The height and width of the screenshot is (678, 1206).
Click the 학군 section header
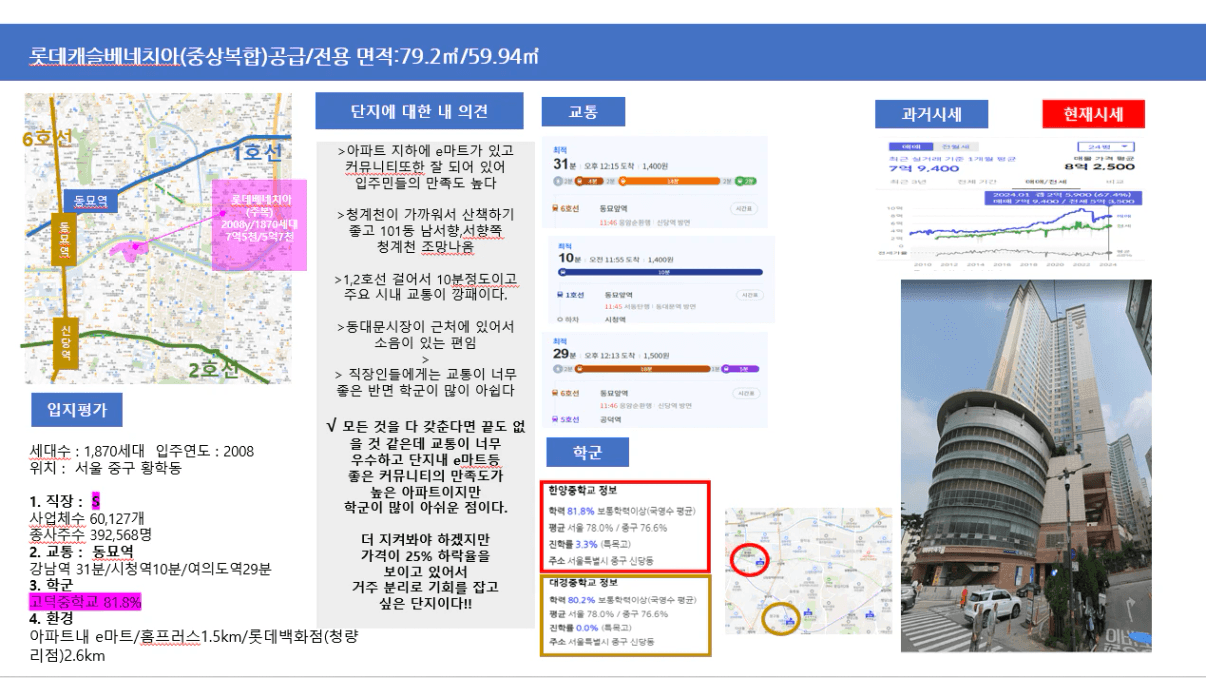pyautogui.click(x=588, y=452)
